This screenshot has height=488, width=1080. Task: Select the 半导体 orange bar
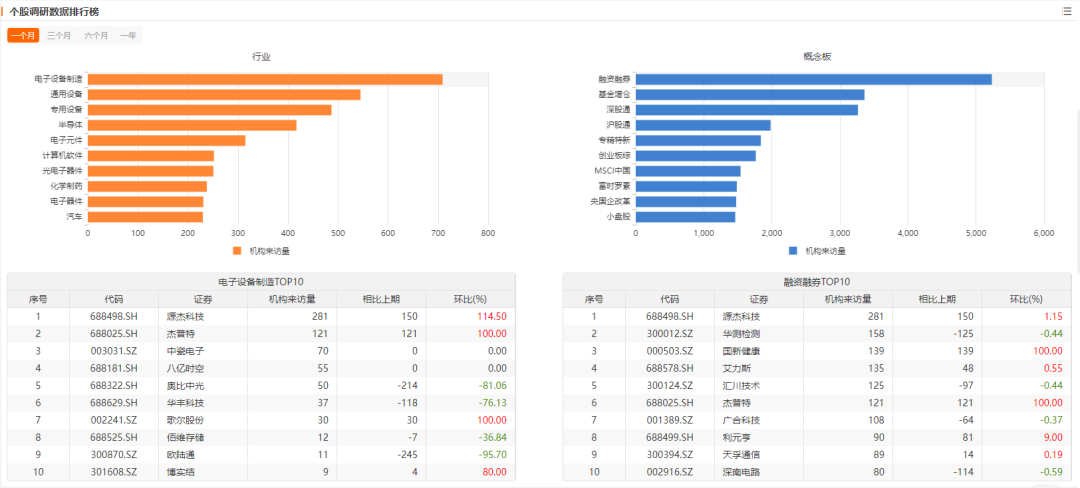click(192, 125)
